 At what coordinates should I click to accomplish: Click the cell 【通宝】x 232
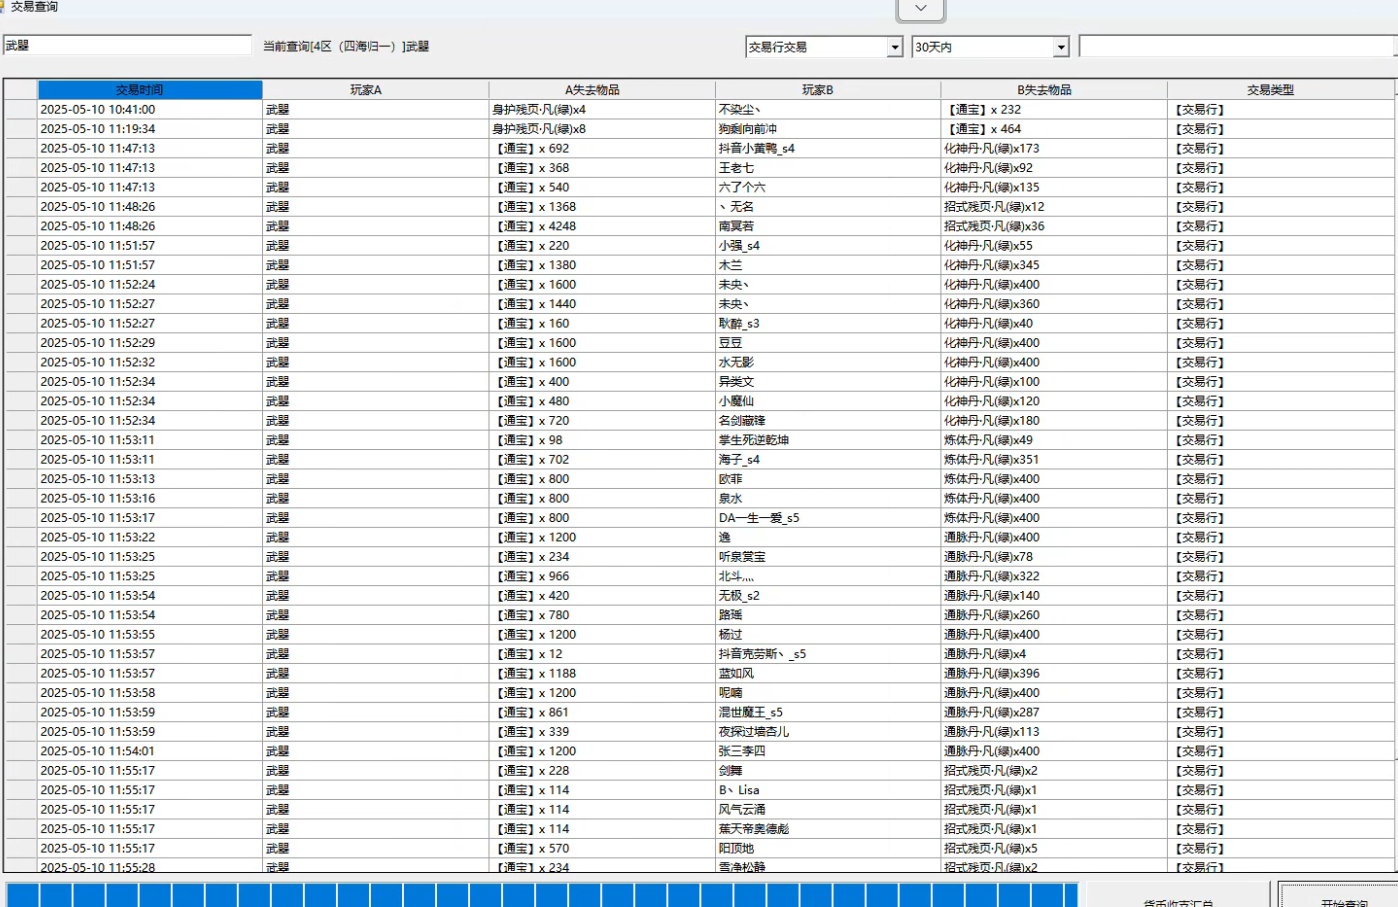(1054, 110)
